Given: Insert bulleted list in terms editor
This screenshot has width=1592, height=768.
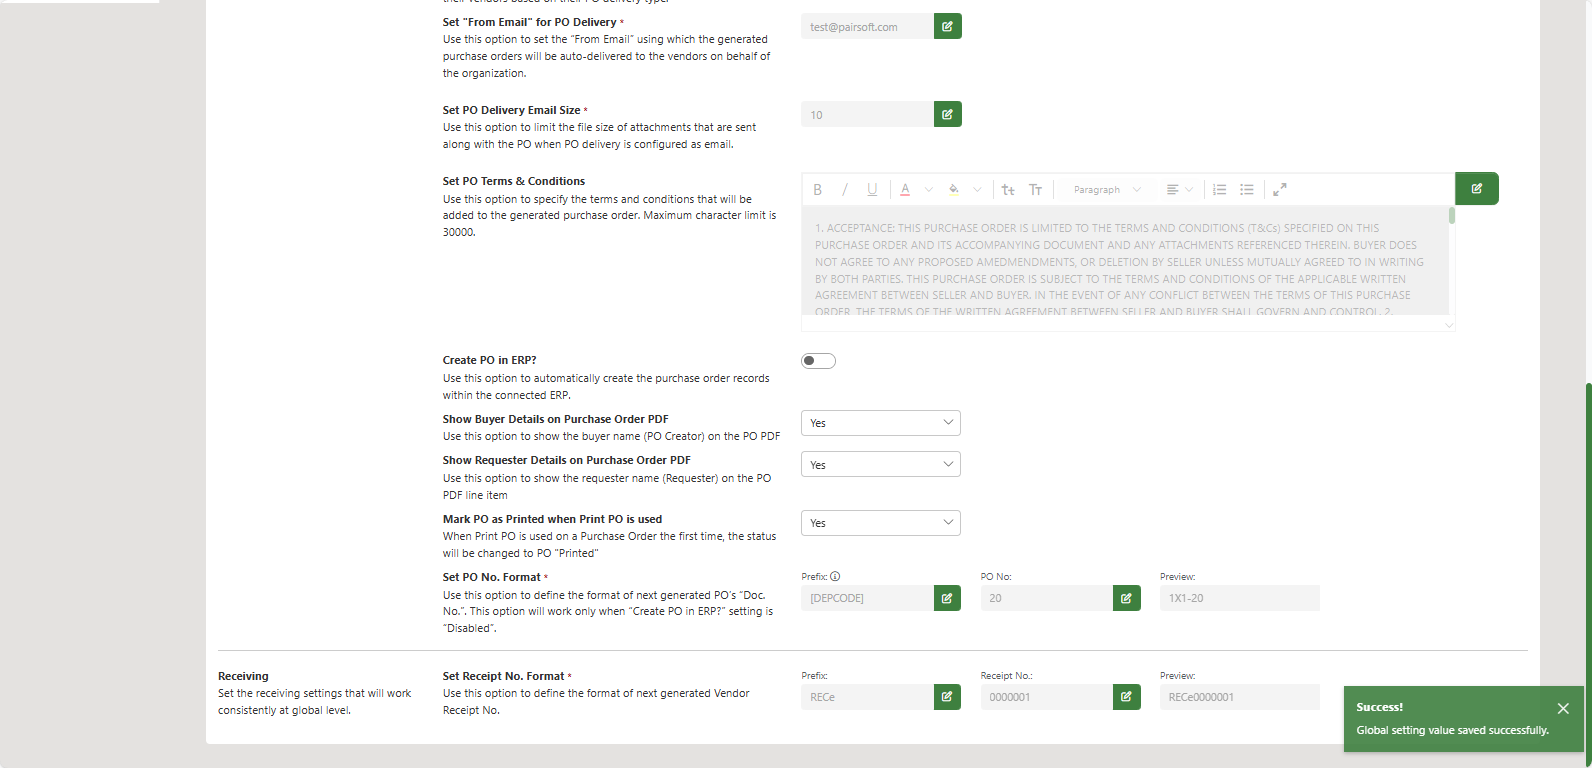Looking at the screenshot, I should point(1247,189).
